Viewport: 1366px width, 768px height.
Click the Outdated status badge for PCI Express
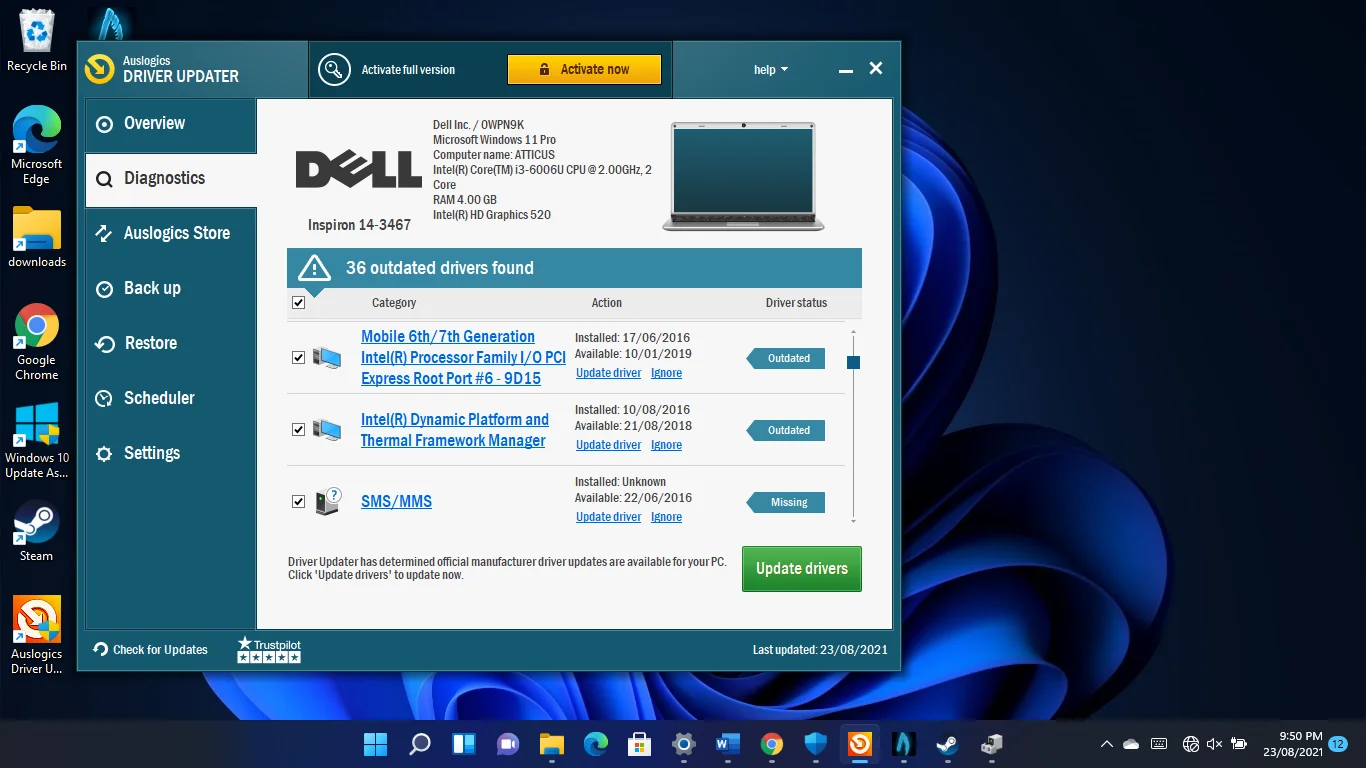coord(786,358)
